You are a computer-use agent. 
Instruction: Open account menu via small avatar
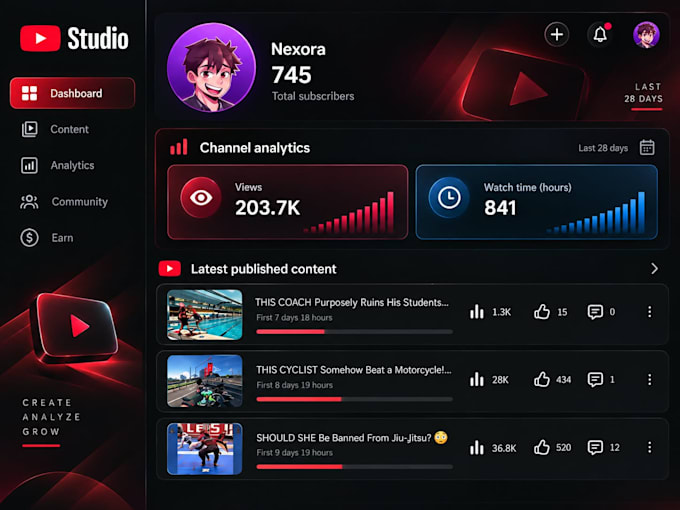tap(646, 35)
